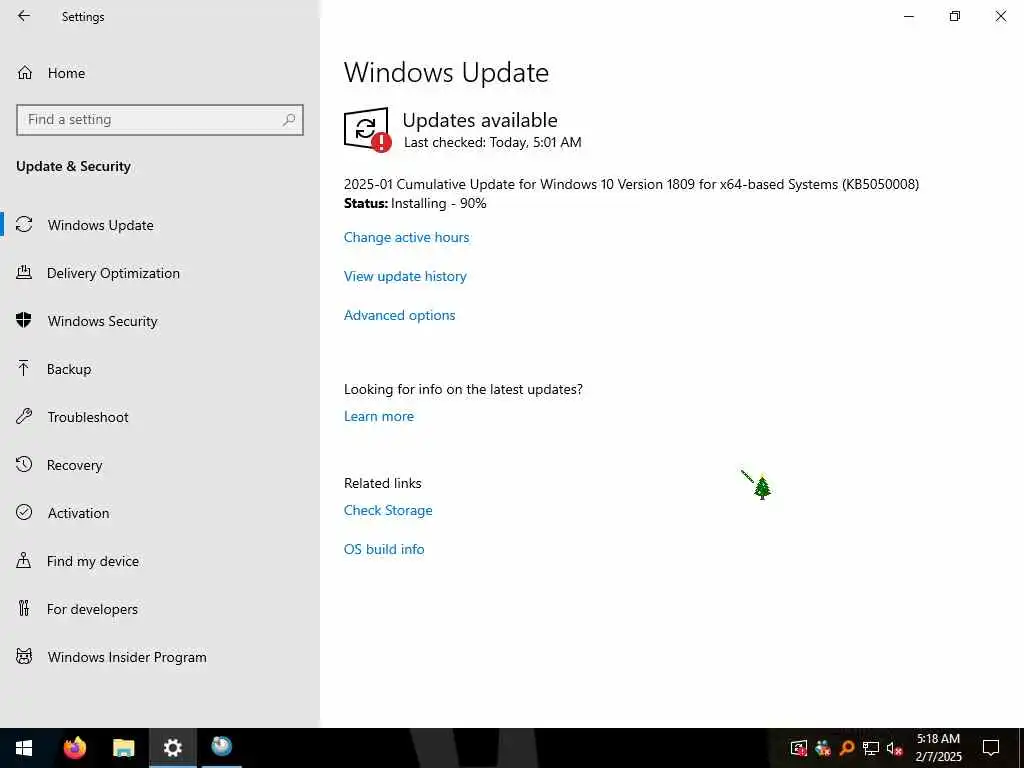Click the colorful tray icon with red badge
1024x768 pixels.
pos(823,748)
